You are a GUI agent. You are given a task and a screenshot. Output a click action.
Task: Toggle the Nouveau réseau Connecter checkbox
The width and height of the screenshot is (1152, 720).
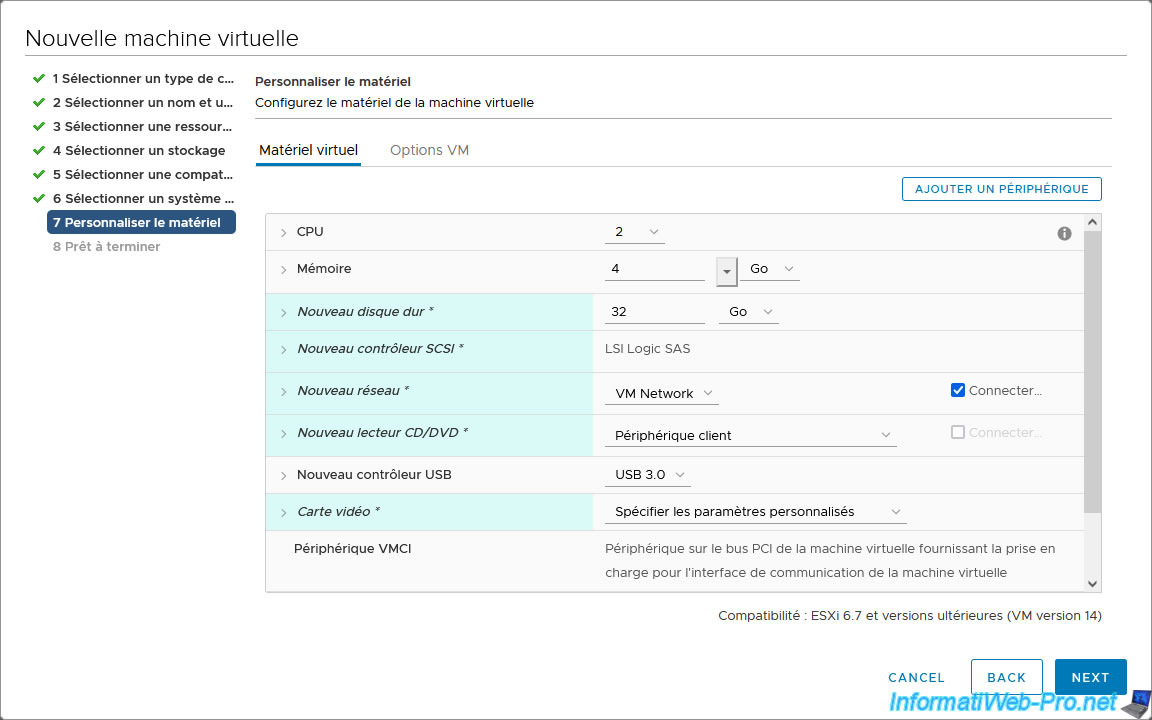(958, 391)
